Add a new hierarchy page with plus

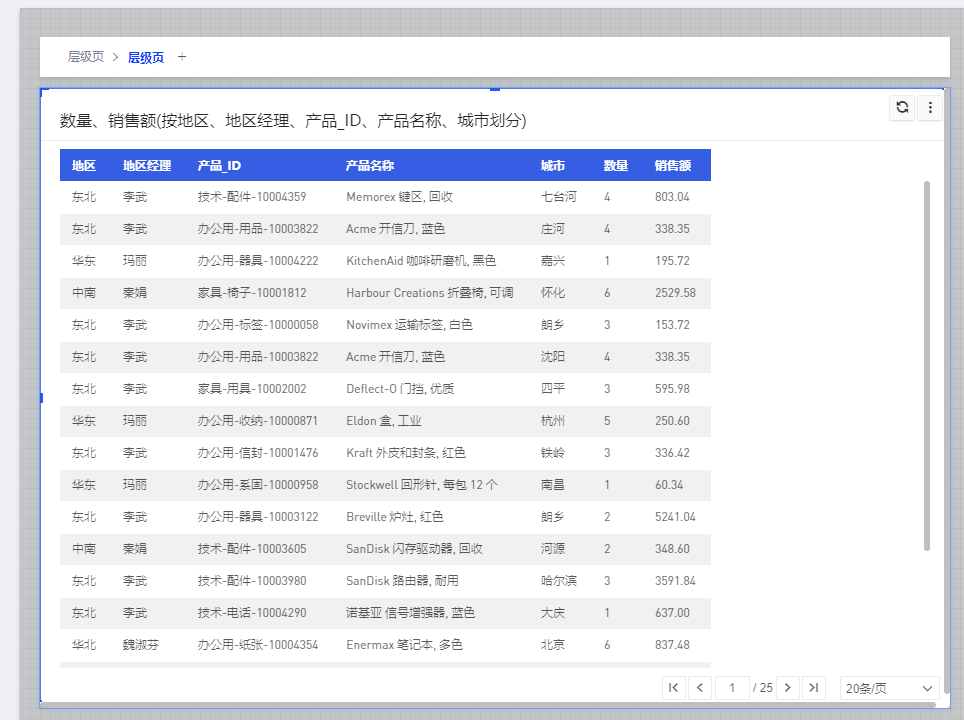[x=182, y=57]
